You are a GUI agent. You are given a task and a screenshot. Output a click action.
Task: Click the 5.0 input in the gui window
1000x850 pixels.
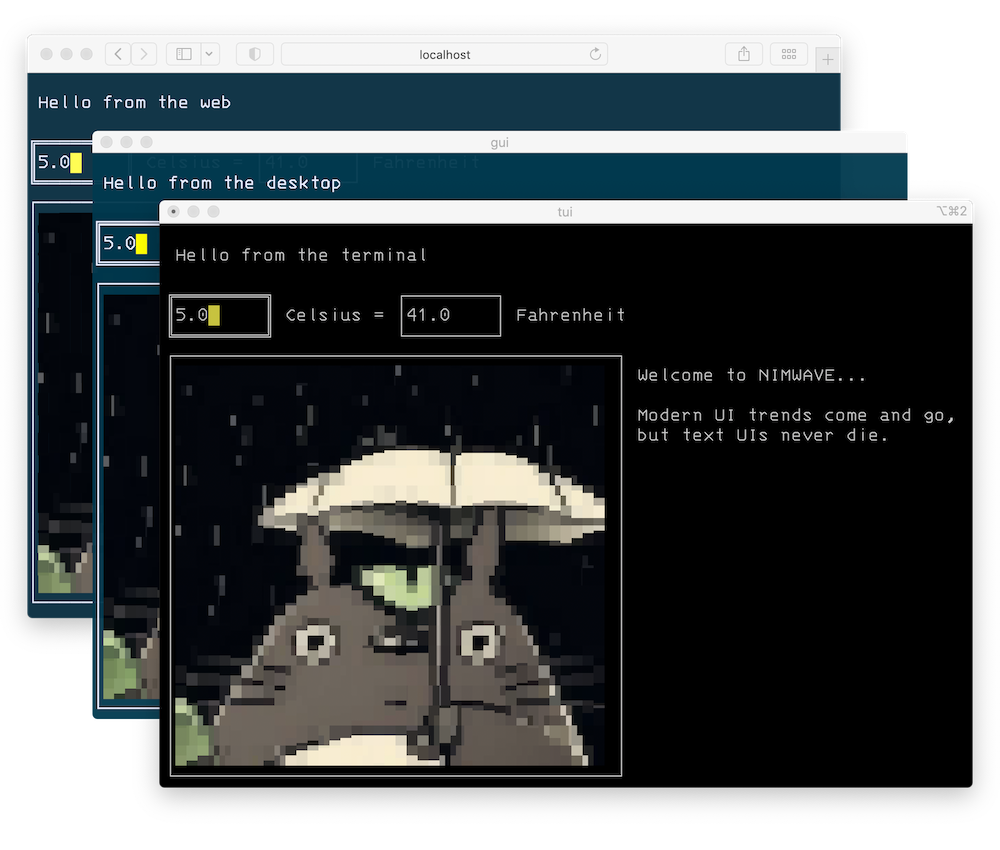tap(128, 243)
